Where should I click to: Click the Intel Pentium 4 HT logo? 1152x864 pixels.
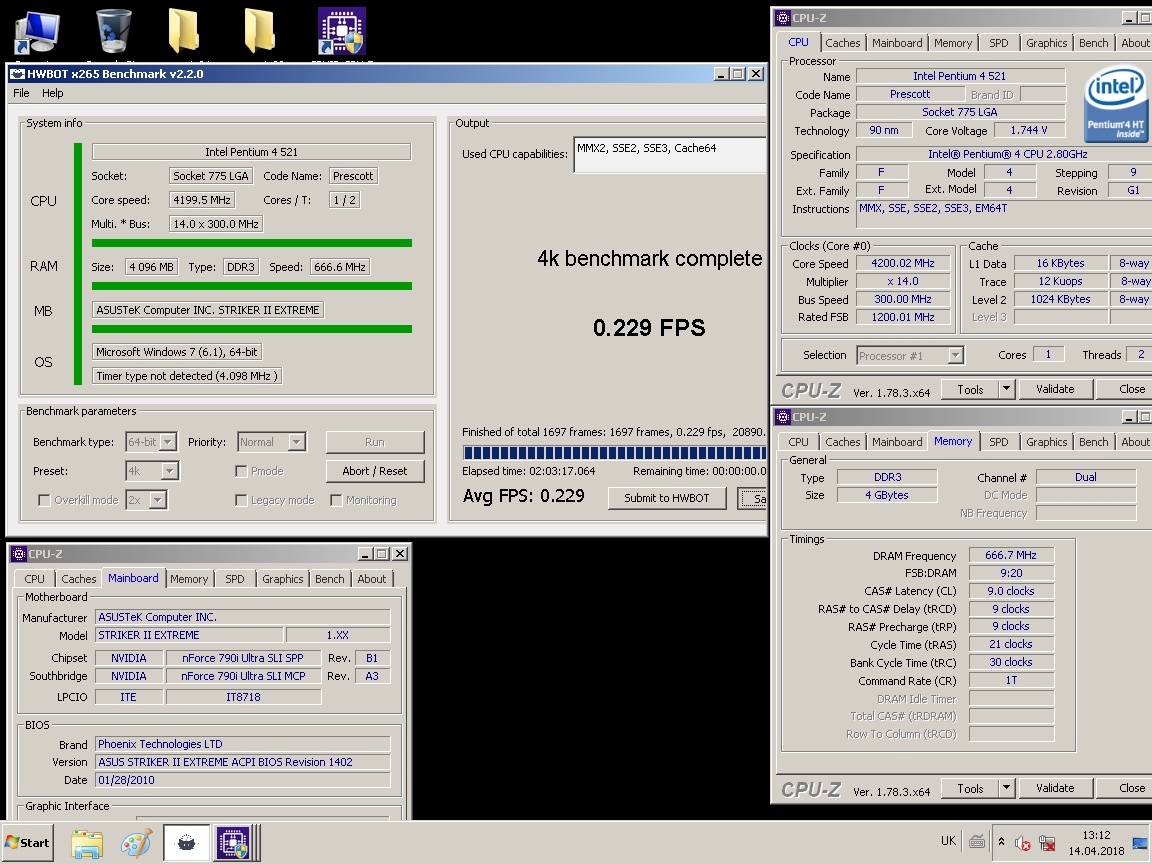tap(1115, 105)
